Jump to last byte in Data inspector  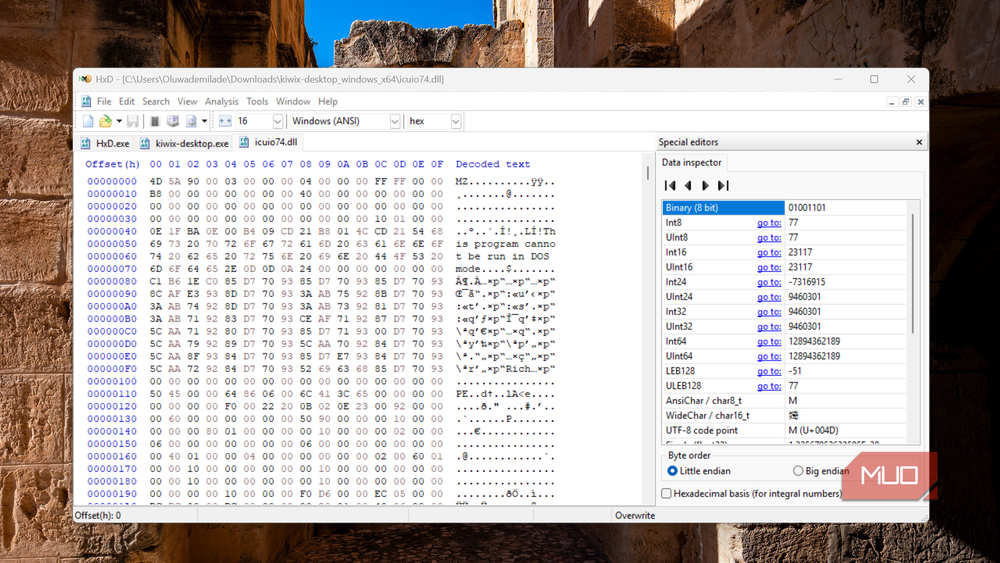[x=723, y=186]
